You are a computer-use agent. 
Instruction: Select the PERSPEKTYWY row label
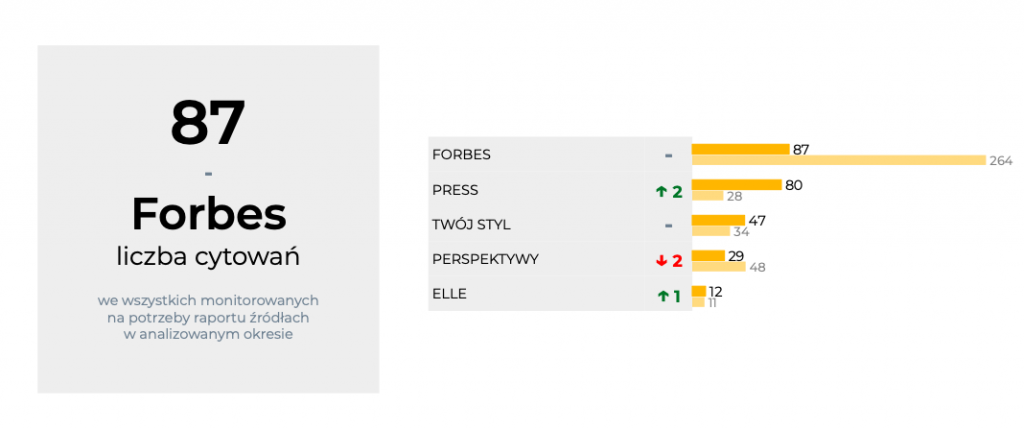click(x=485, y=259)
